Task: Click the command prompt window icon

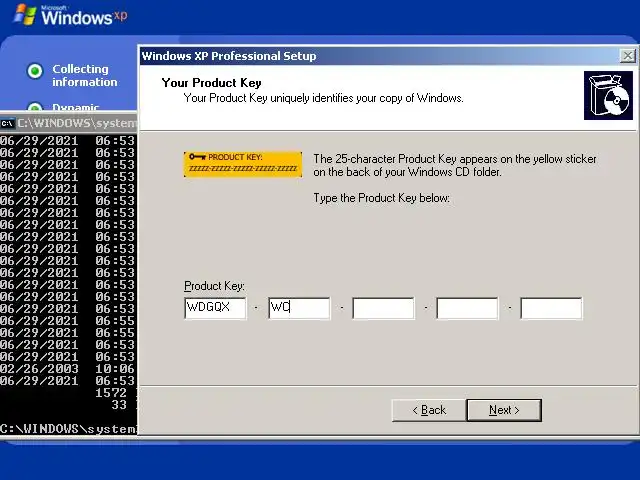Action: pyautogui.click(x=7, y=123)
